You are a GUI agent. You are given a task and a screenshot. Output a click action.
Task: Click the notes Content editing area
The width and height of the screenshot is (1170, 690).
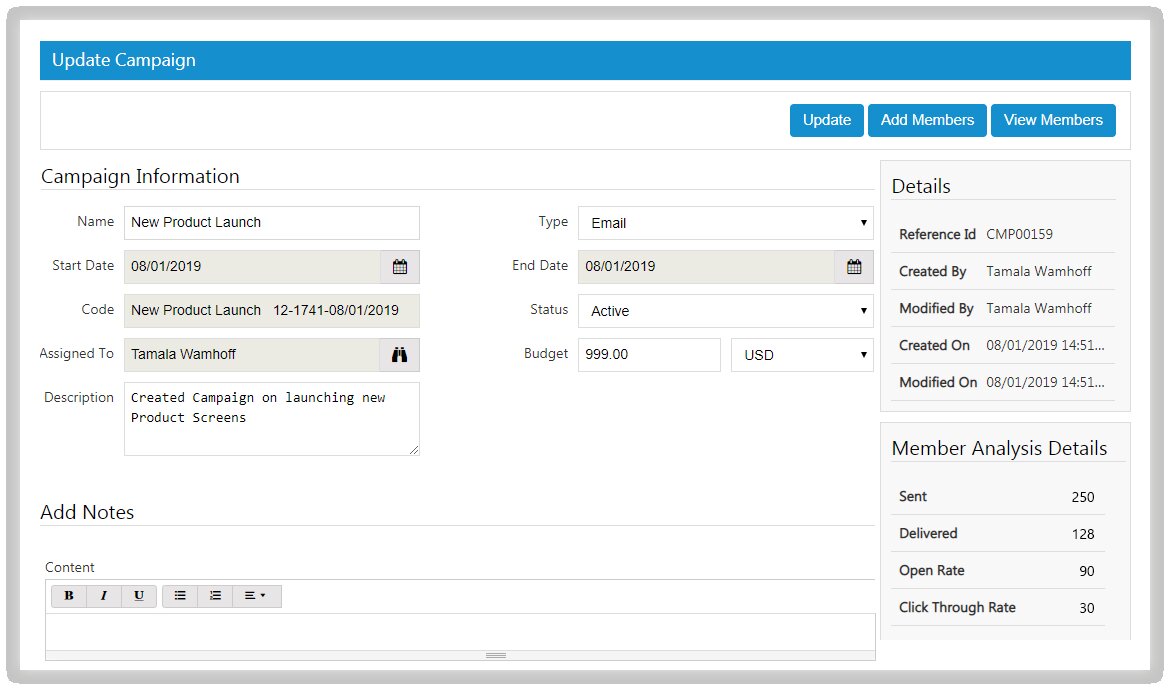click(460, 631)
